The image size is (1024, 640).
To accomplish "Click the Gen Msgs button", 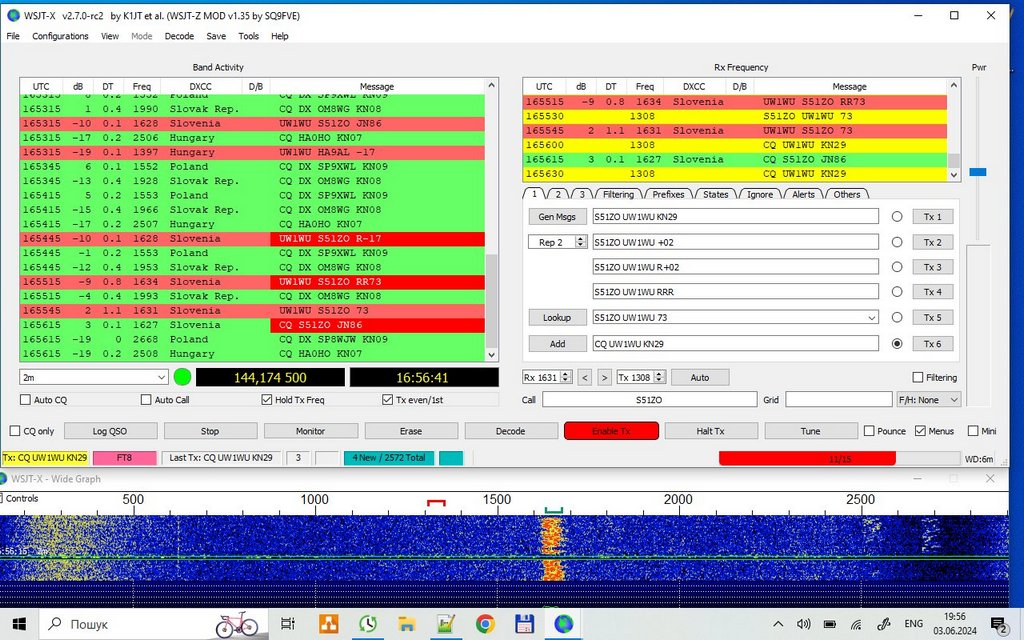I will click(x=557, y=217).
